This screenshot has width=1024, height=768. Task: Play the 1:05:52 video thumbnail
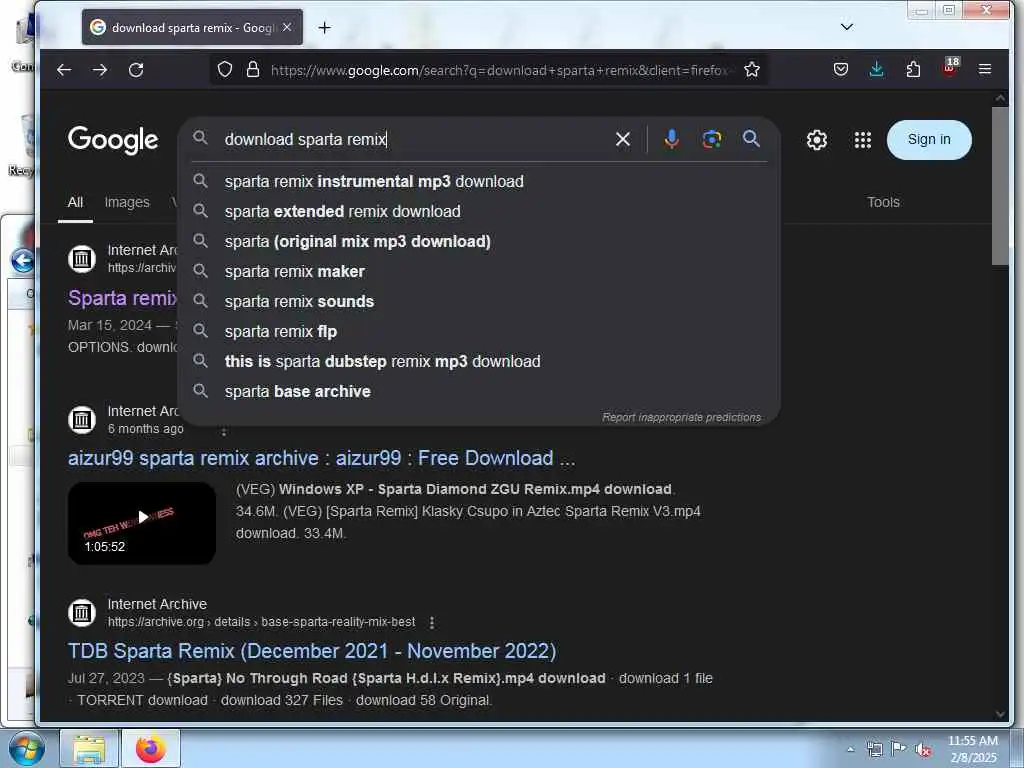(x=142, y=523)
